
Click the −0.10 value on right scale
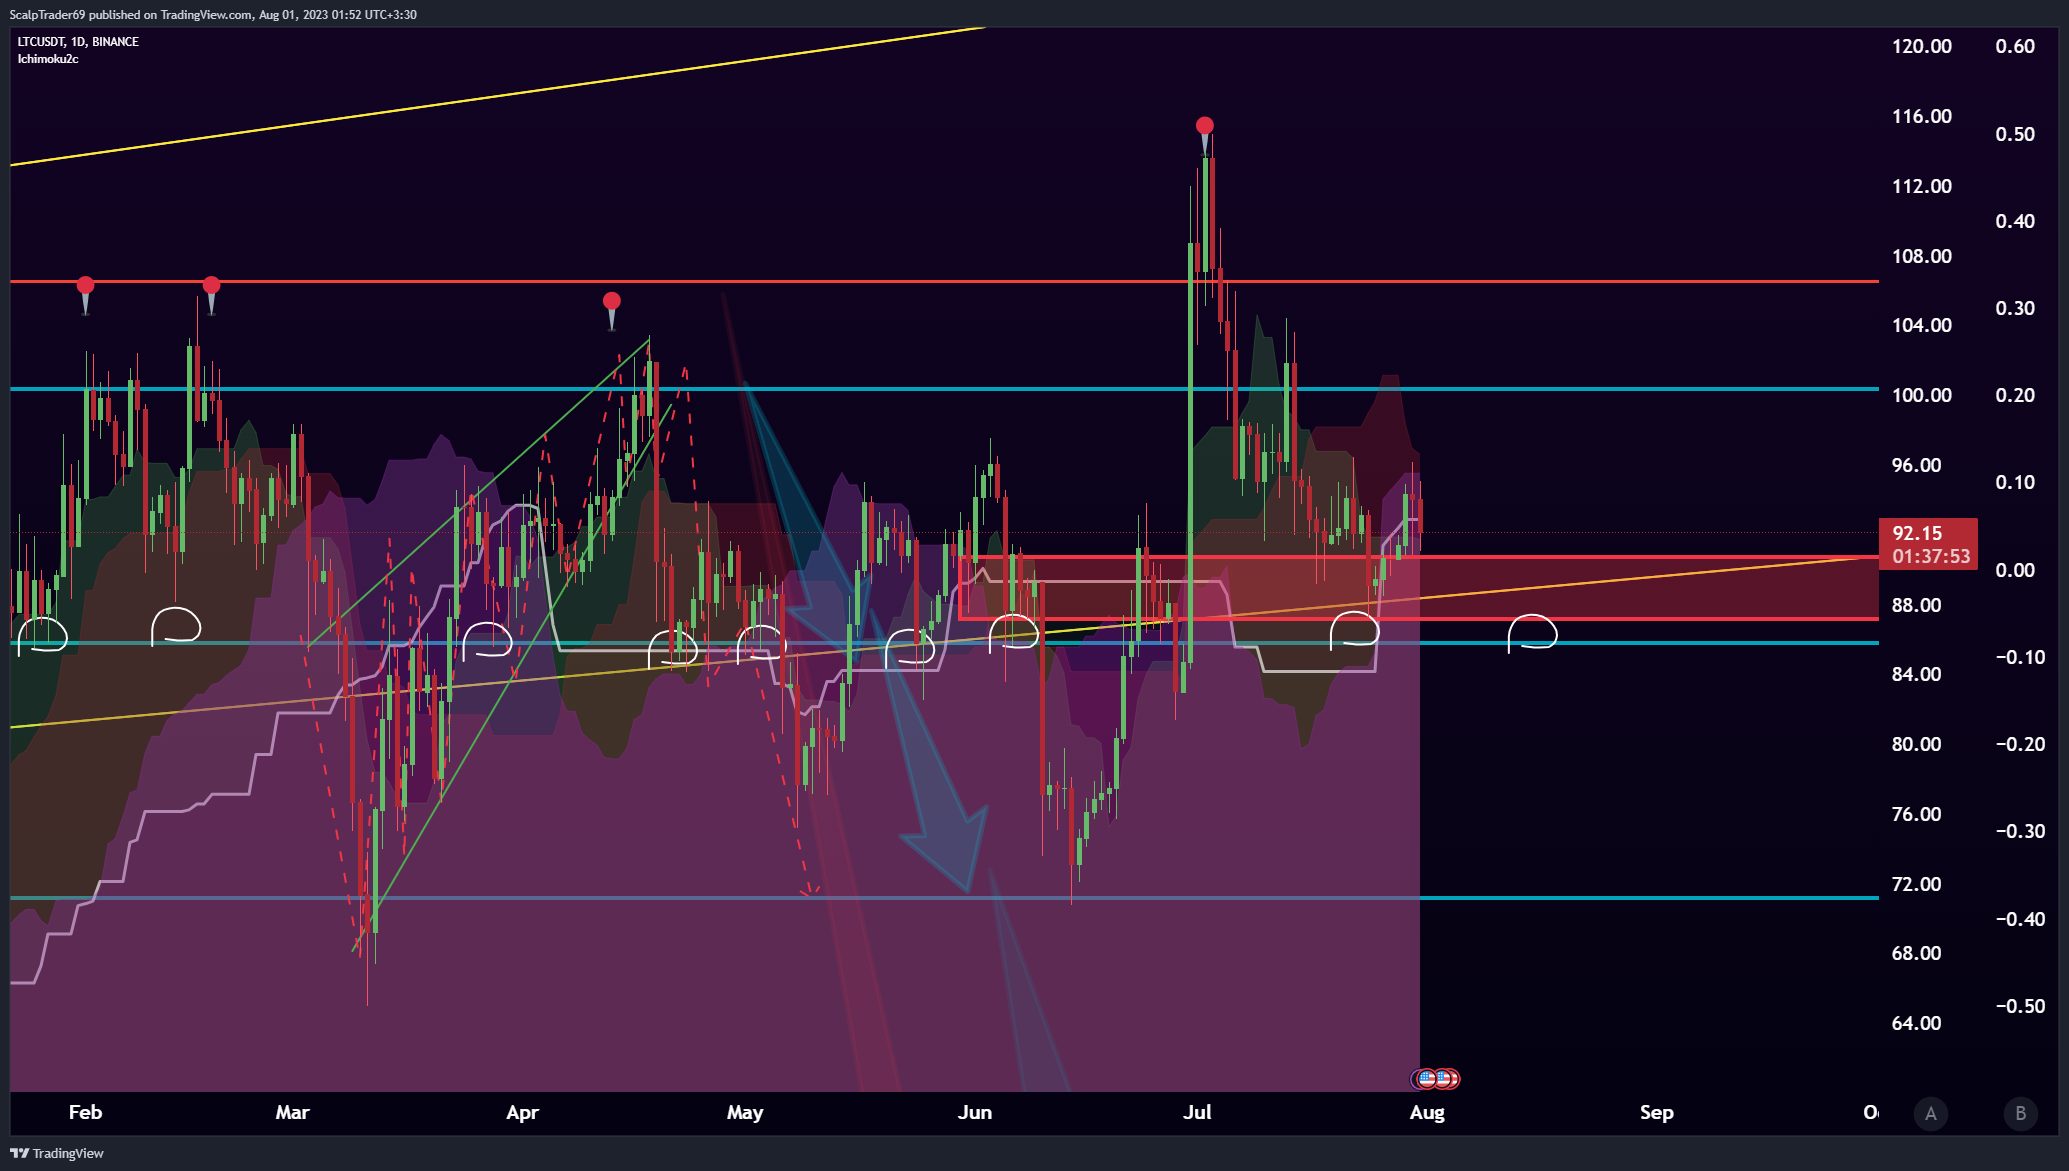tap(2020, 657)
